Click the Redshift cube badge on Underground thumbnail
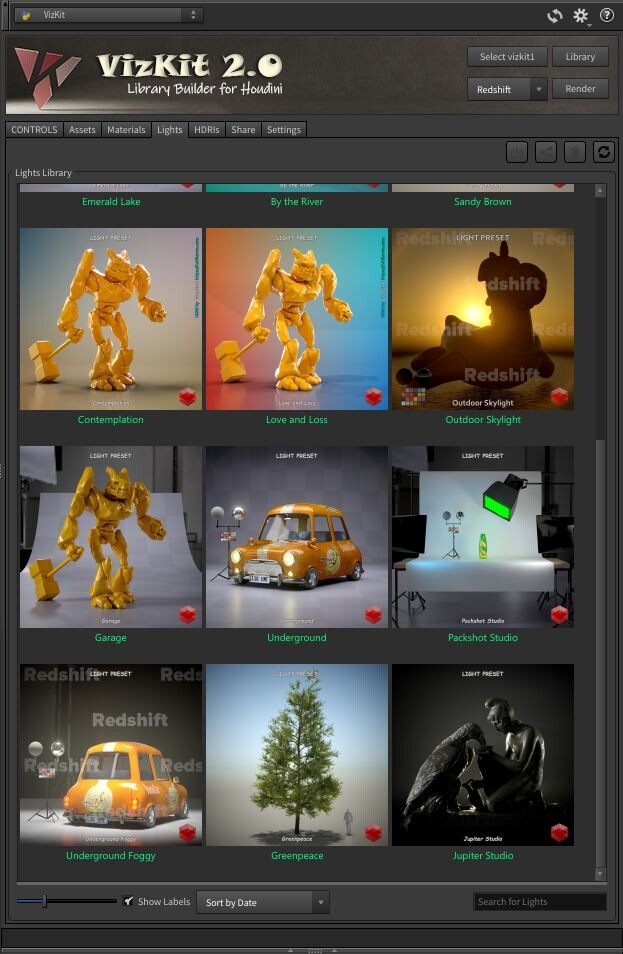Screen dimensions: 623x954 click(374, 615)
